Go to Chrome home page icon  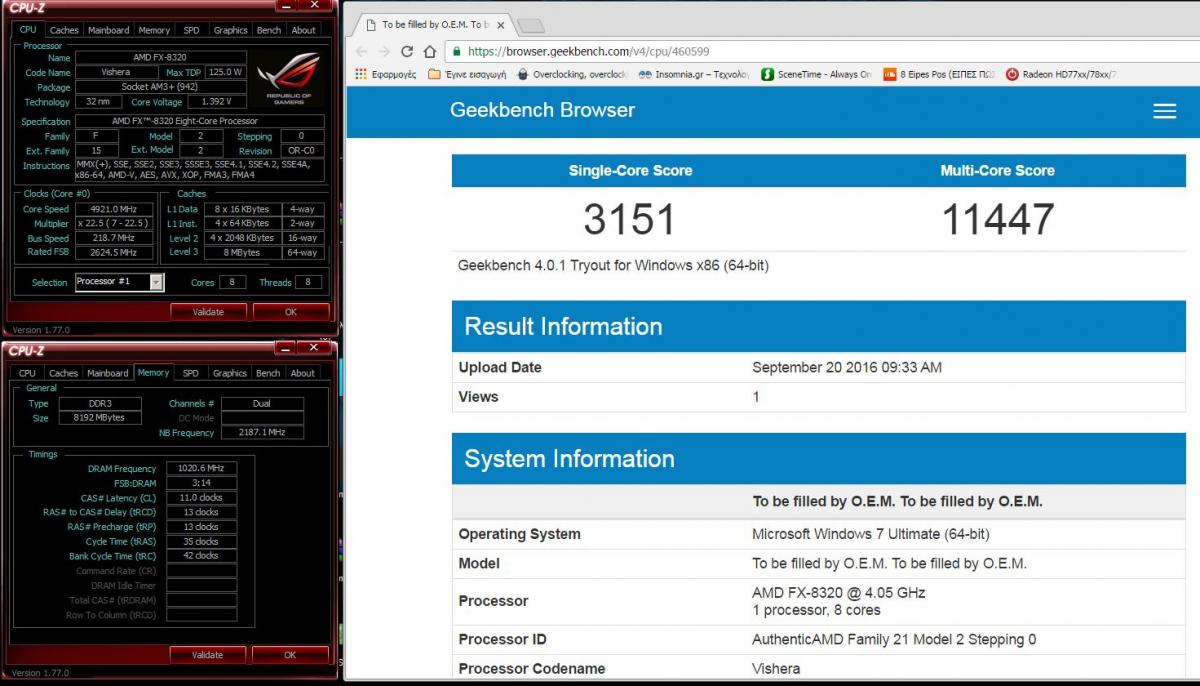click(431, 51)
